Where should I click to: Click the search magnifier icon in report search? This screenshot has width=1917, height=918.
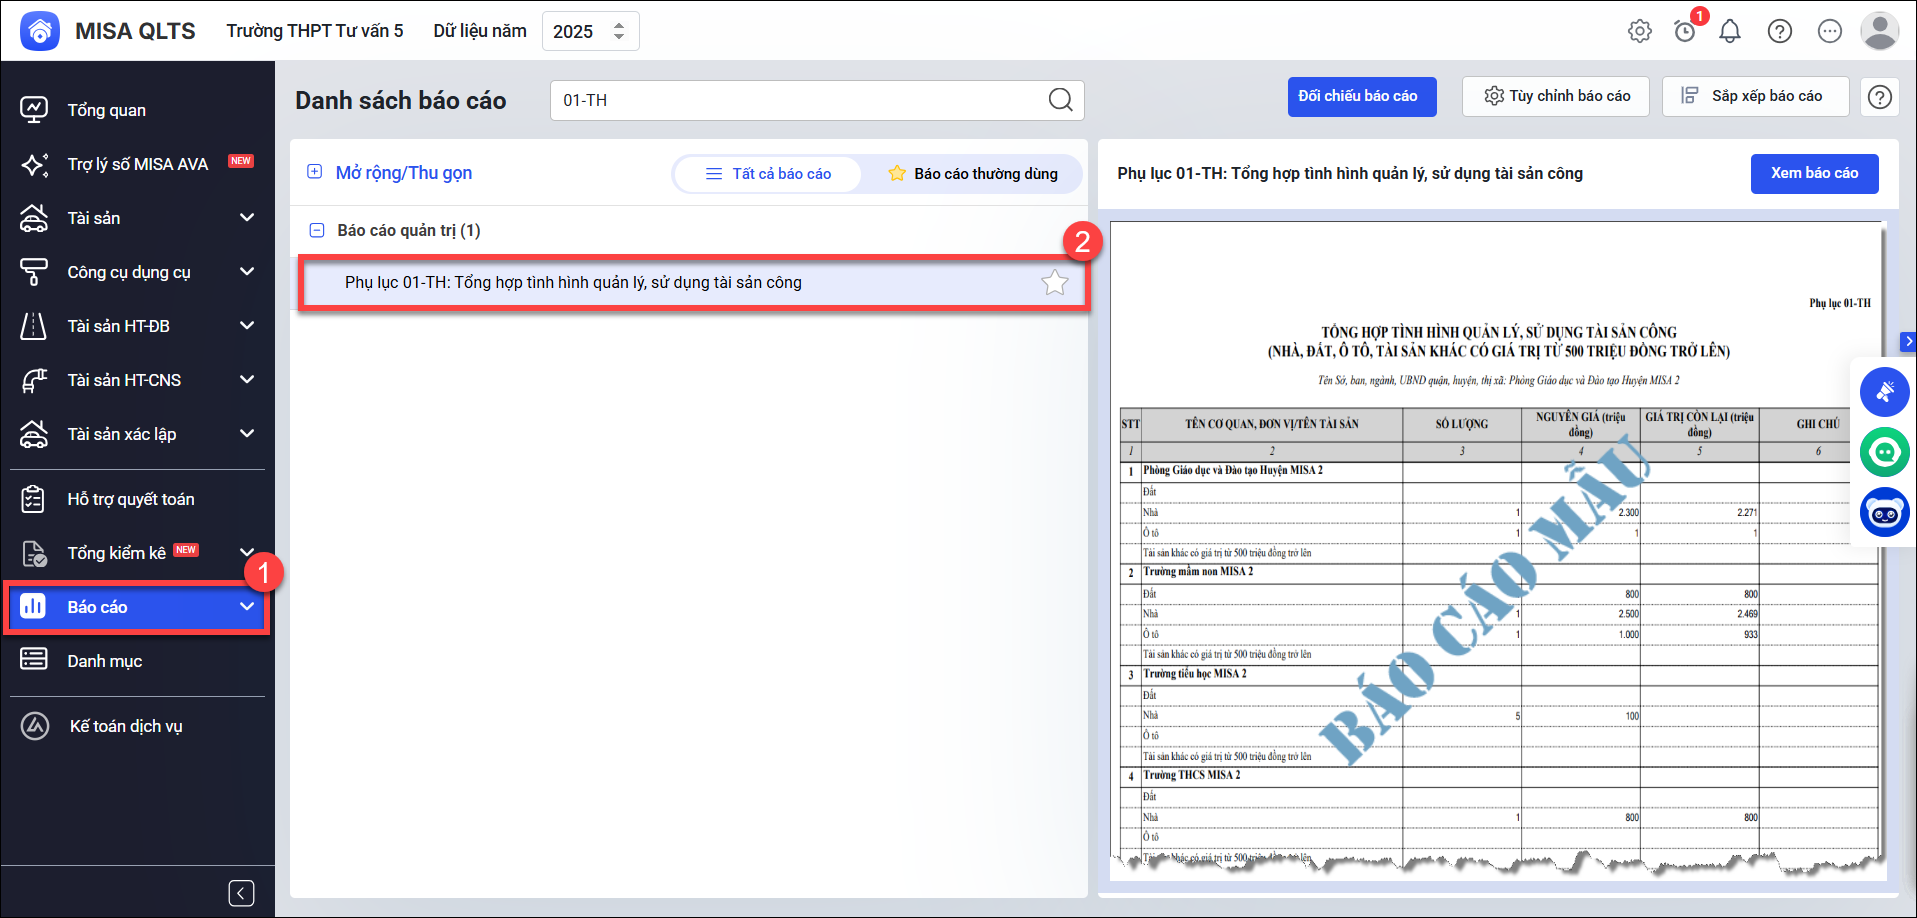tap(1060, 100)
